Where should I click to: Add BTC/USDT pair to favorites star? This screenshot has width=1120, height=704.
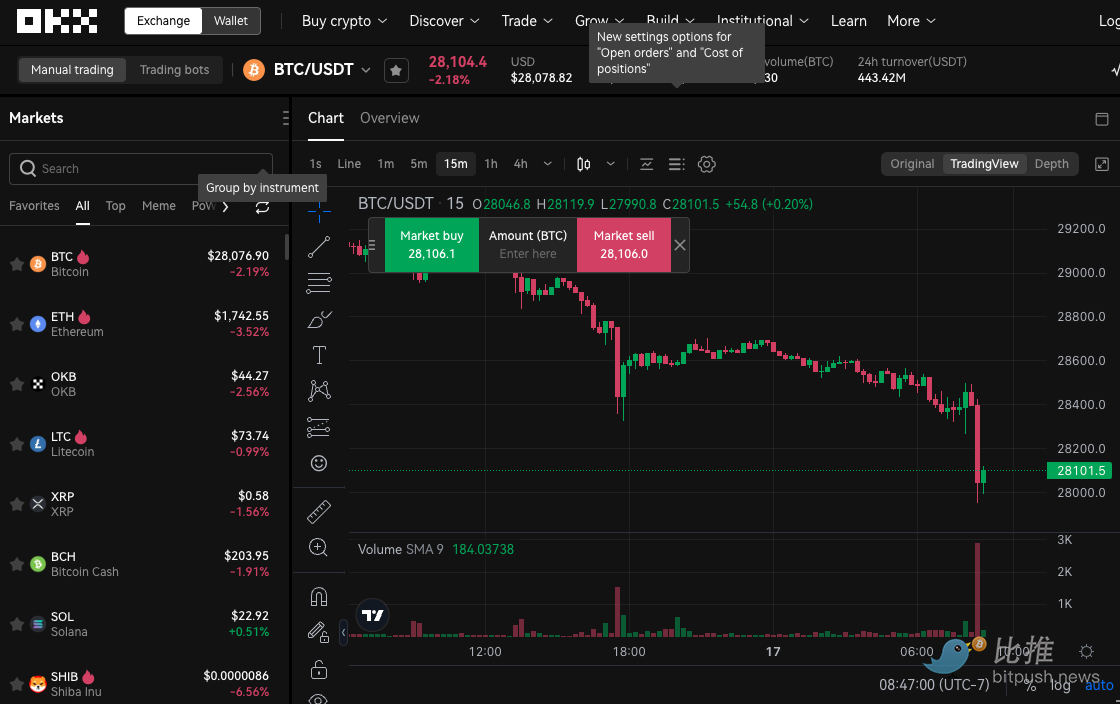[396, 70]
